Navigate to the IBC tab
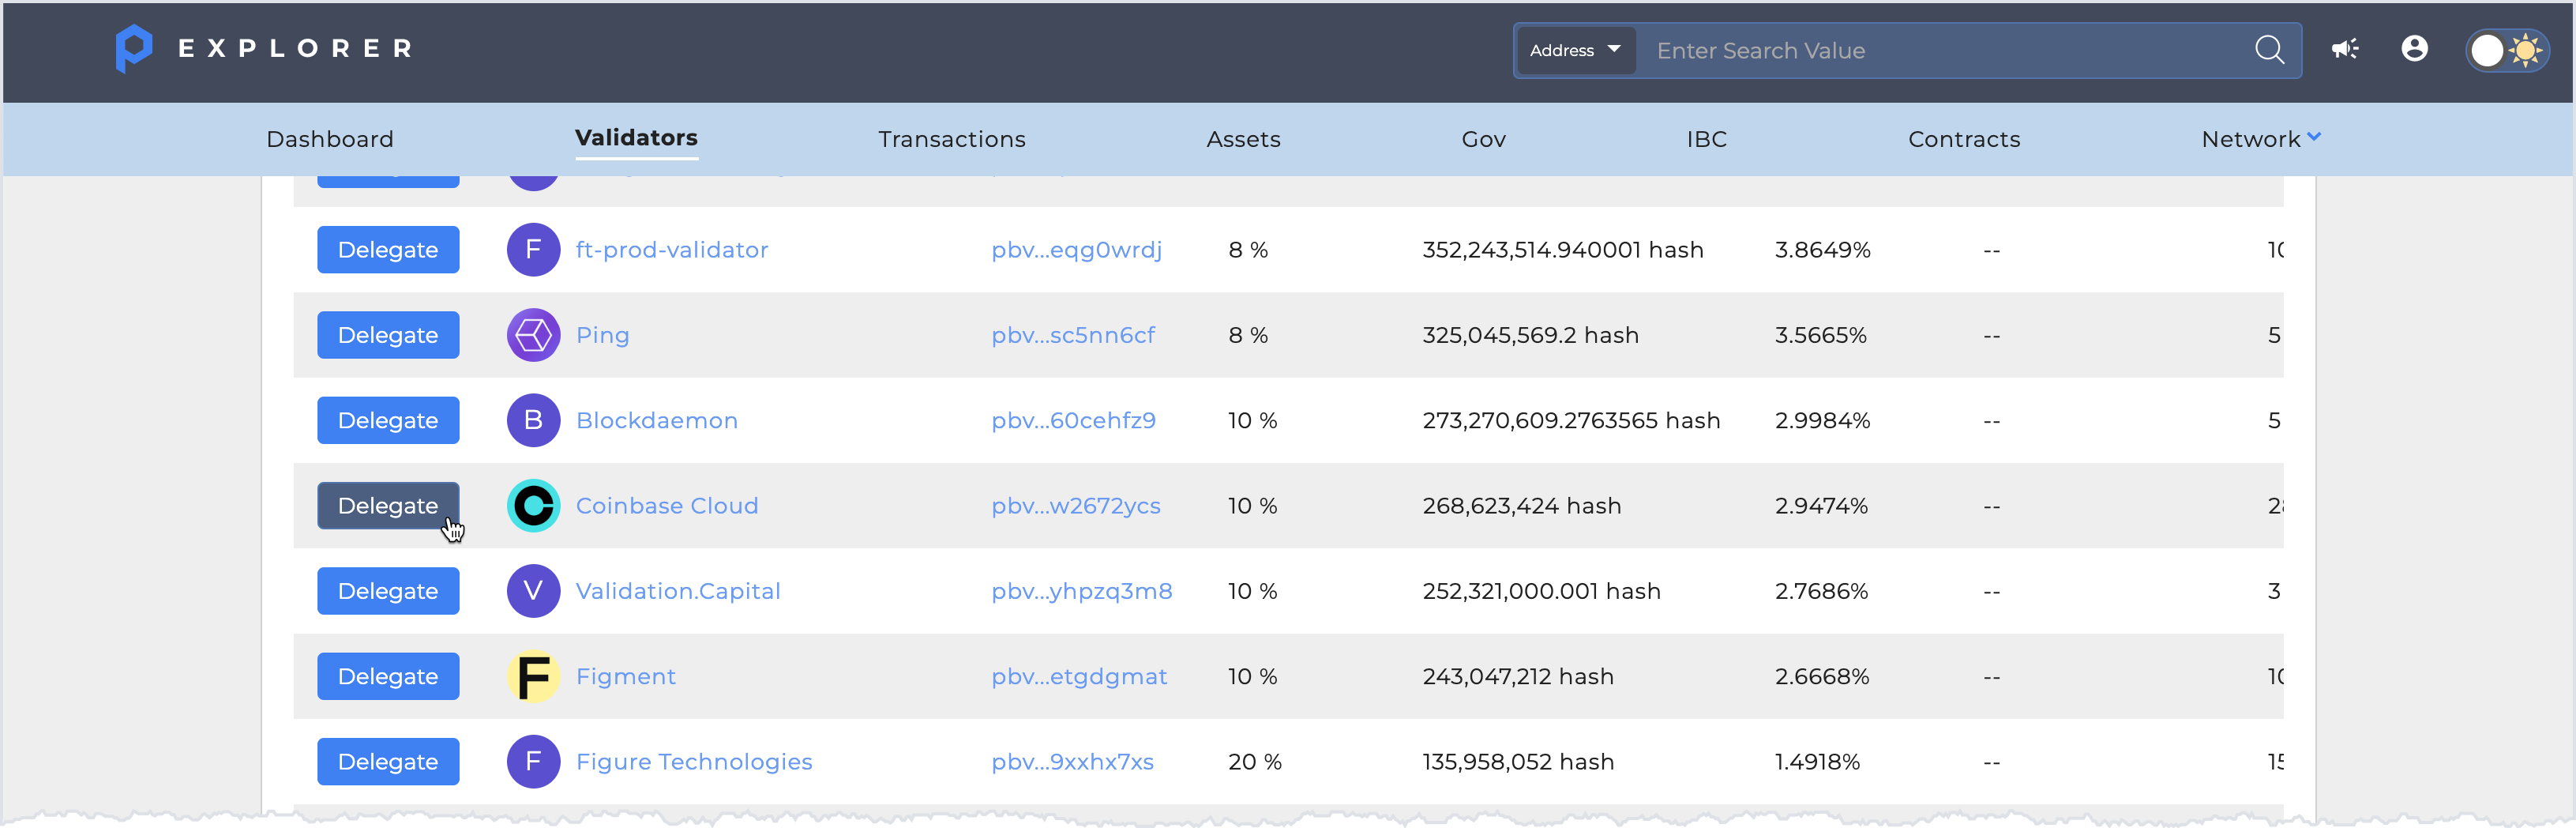2576x828 pixels. tap(1707, 139)
